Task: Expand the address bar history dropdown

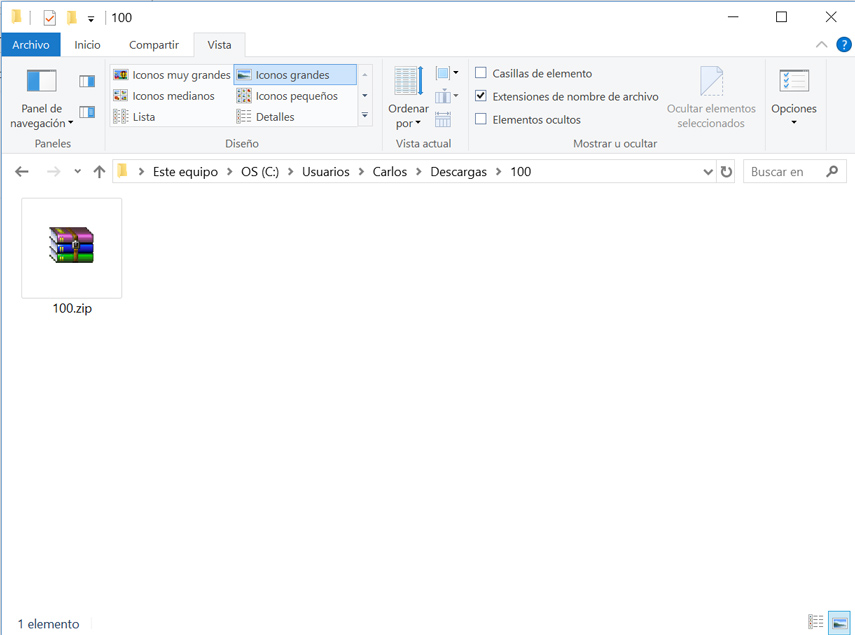Action: pos(708,172)
